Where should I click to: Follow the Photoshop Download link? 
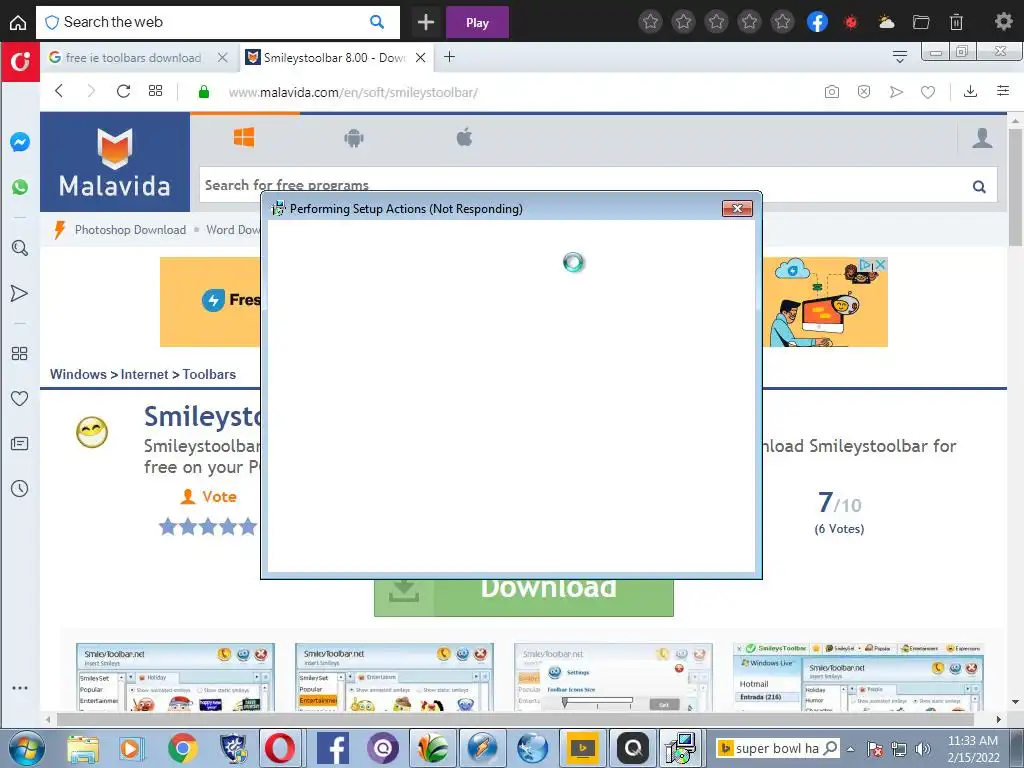click(130, 230)
